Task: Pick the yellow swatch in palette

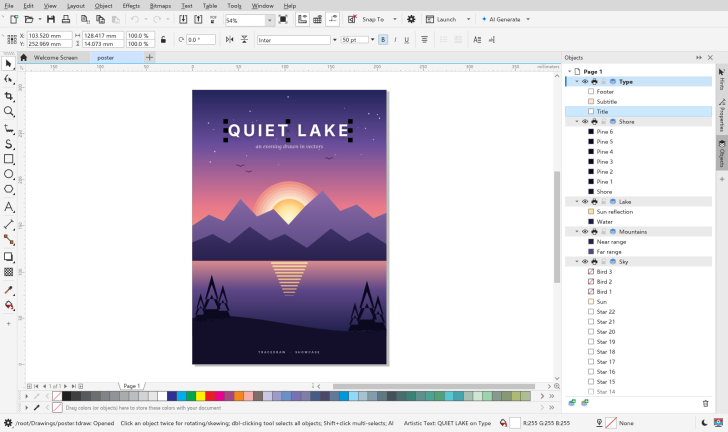Action: coord(200,396)
